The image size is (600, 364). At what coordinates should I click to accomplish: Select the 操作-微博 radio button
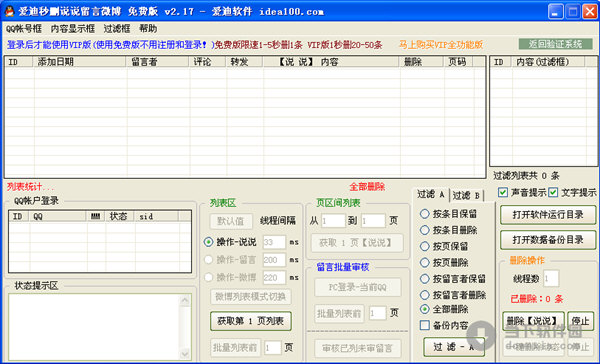point(208,277)
